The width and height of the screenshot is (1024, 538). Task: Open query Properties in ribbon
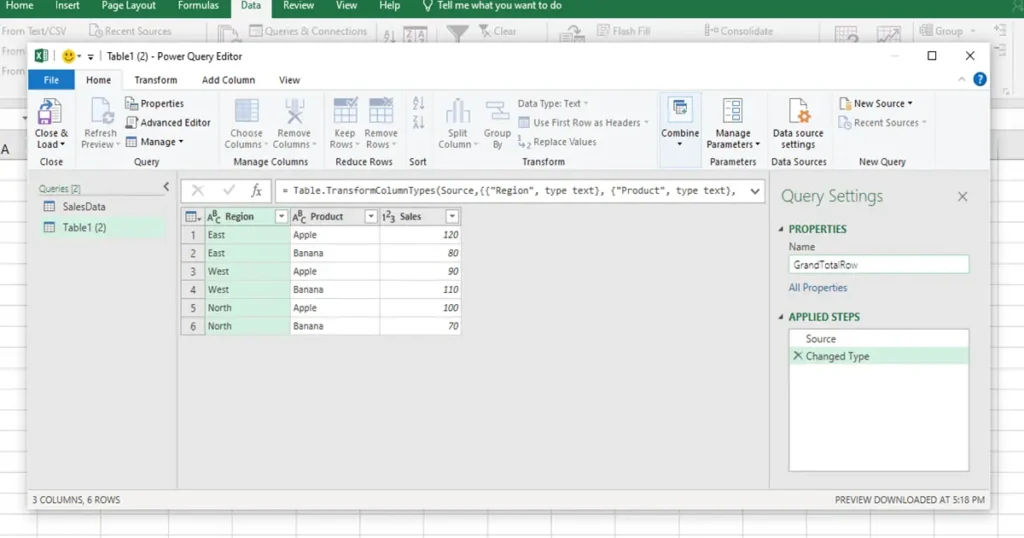click(x=155, y=103)
